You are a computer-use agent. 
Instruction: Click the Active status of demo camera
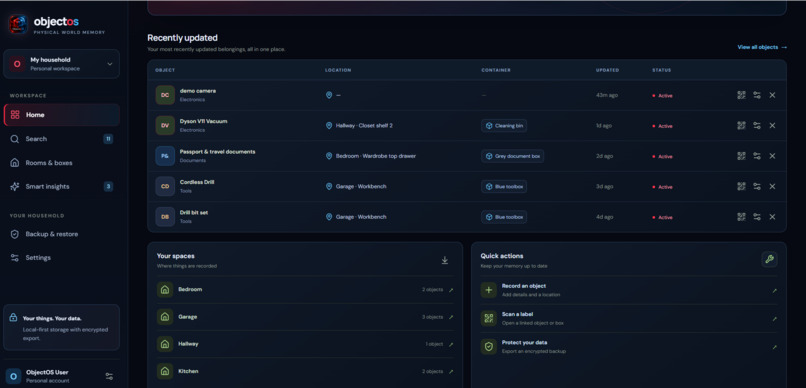click(x=662, y=96)
